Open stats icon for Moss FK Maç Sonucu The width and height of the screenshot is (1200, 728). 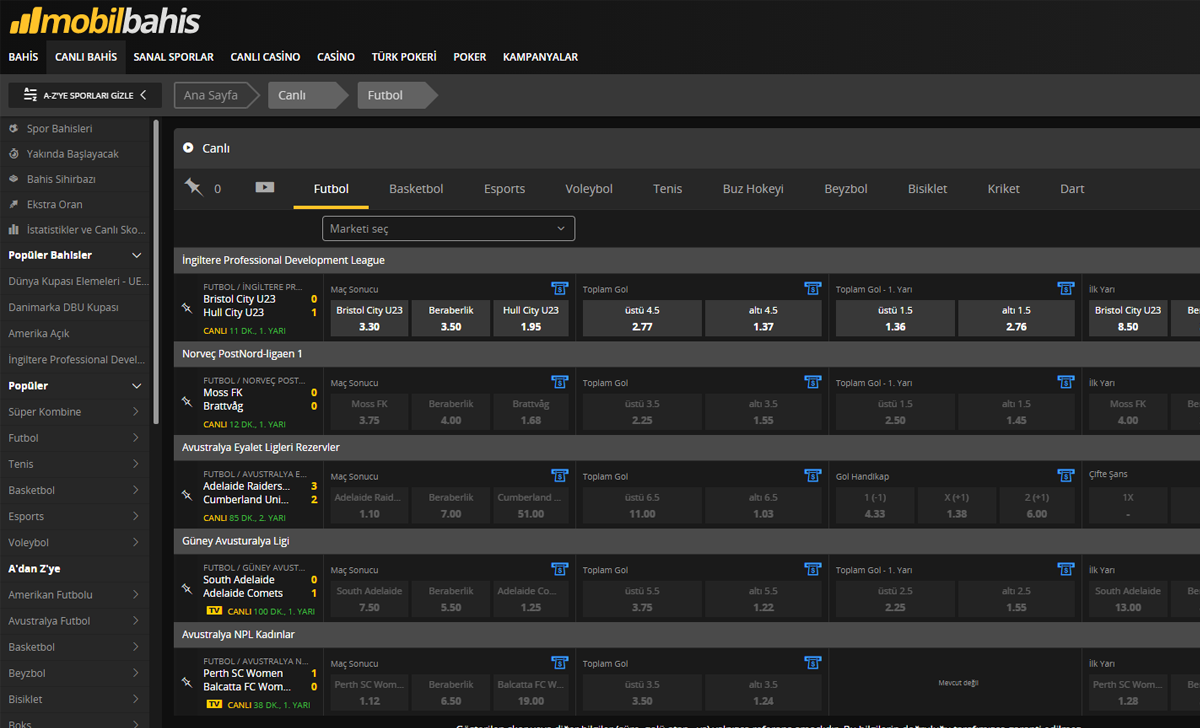[559, 382]
